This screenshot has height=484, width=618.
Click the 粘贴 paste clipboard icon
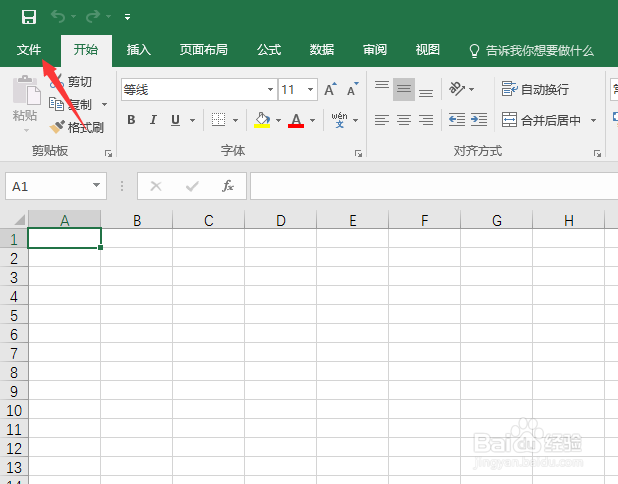[x=26, y=91]
